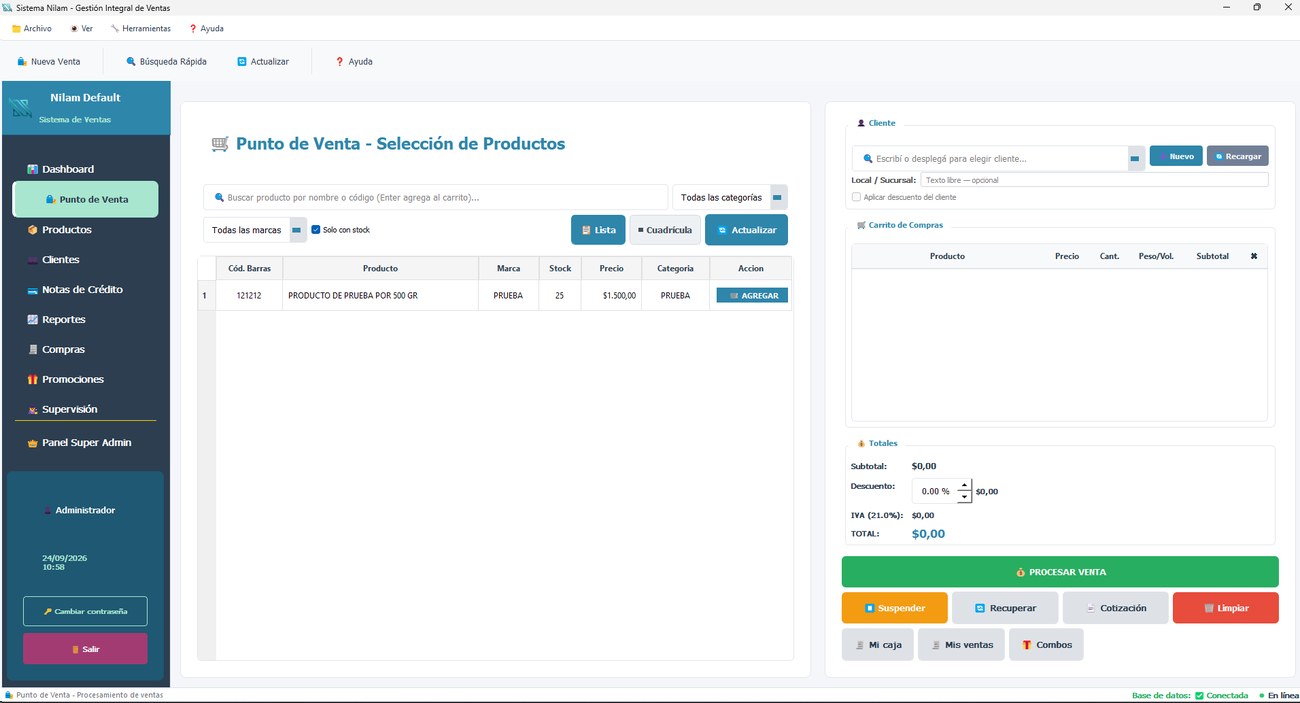This screenshot has width=1300, height=703.
Task: Click the Totales section icon
Action: click(861, 443)
